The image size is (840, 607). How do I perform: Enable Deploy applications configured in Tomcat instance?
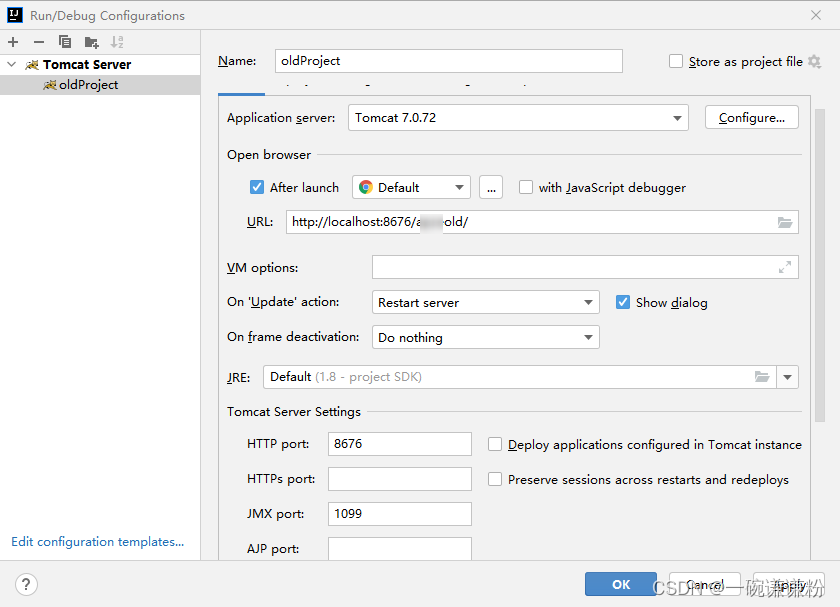pos(494,444)
